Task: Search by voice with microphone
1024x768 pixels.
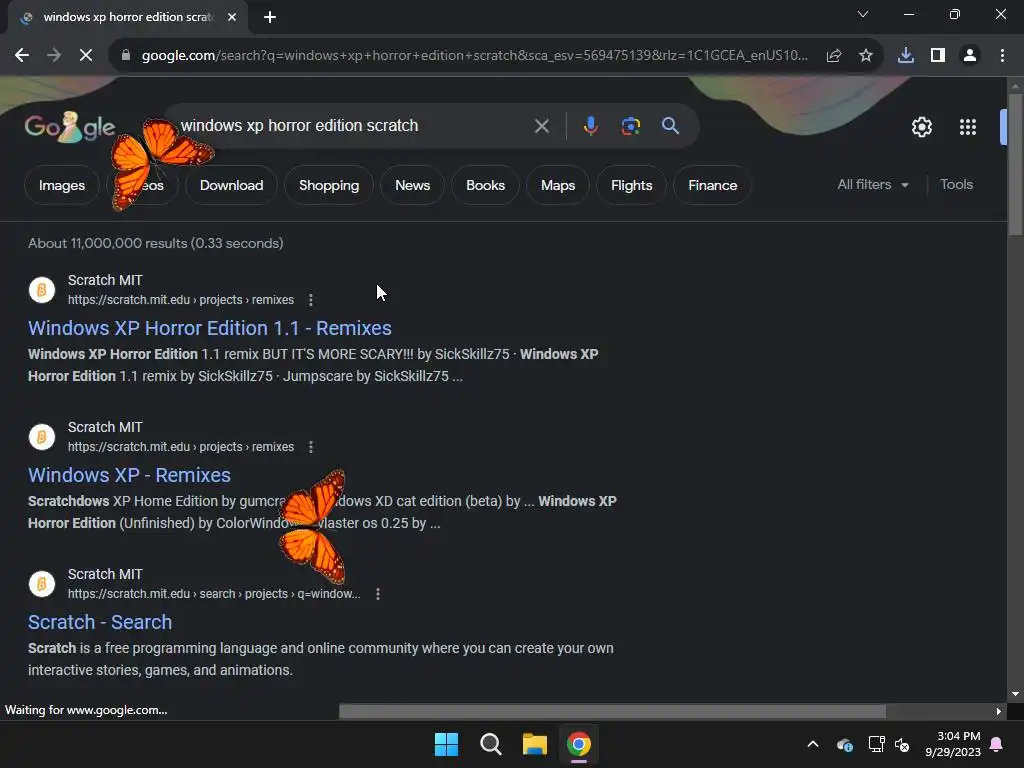Action: 590,125
